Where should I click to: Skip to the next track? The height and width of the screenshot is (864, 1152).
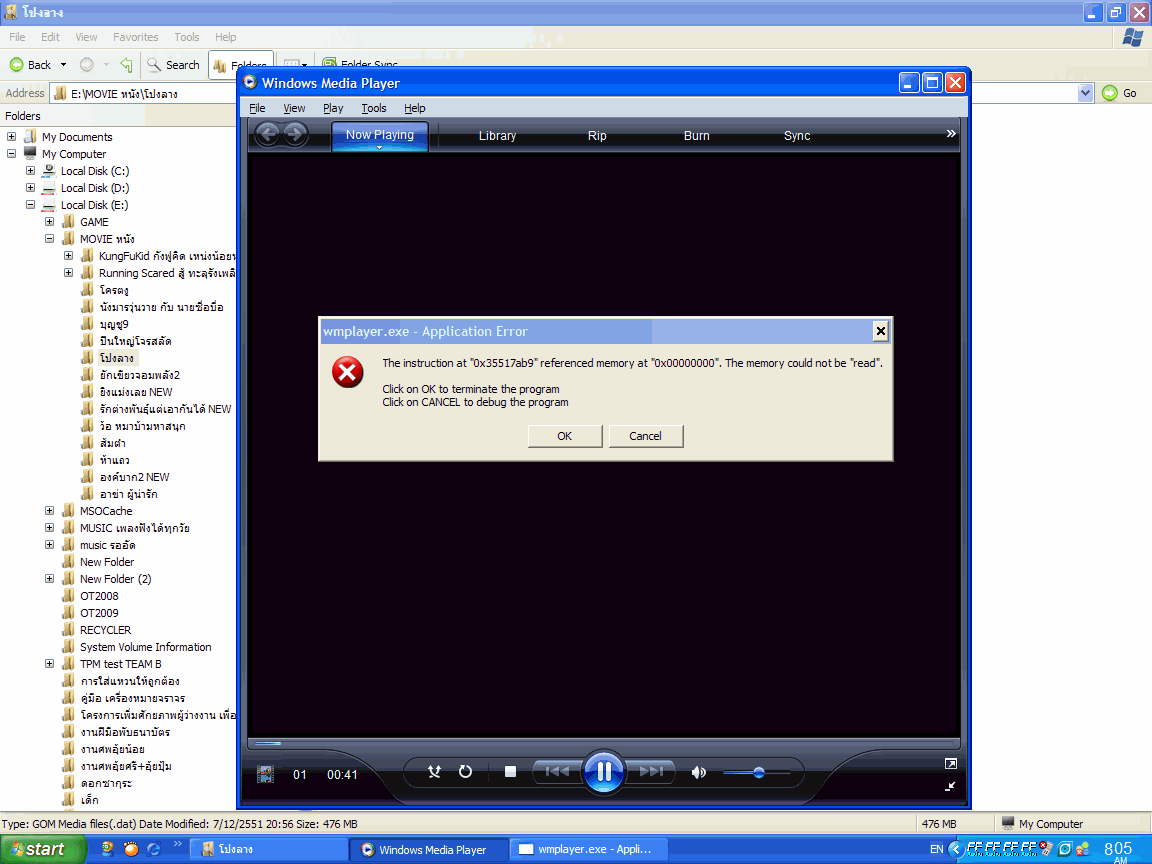click(651, 771)
